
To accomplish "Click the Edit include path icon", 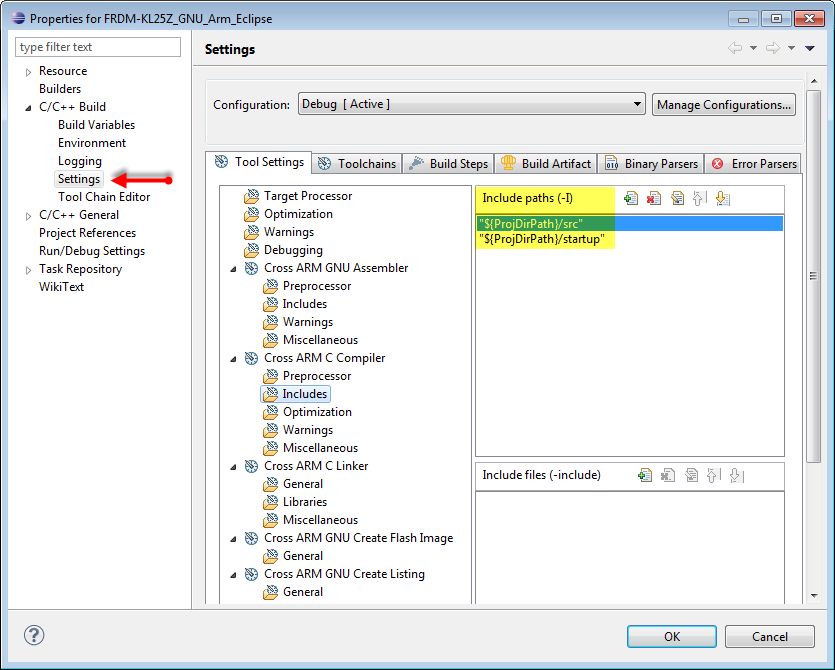I will (x=677, y=198).
